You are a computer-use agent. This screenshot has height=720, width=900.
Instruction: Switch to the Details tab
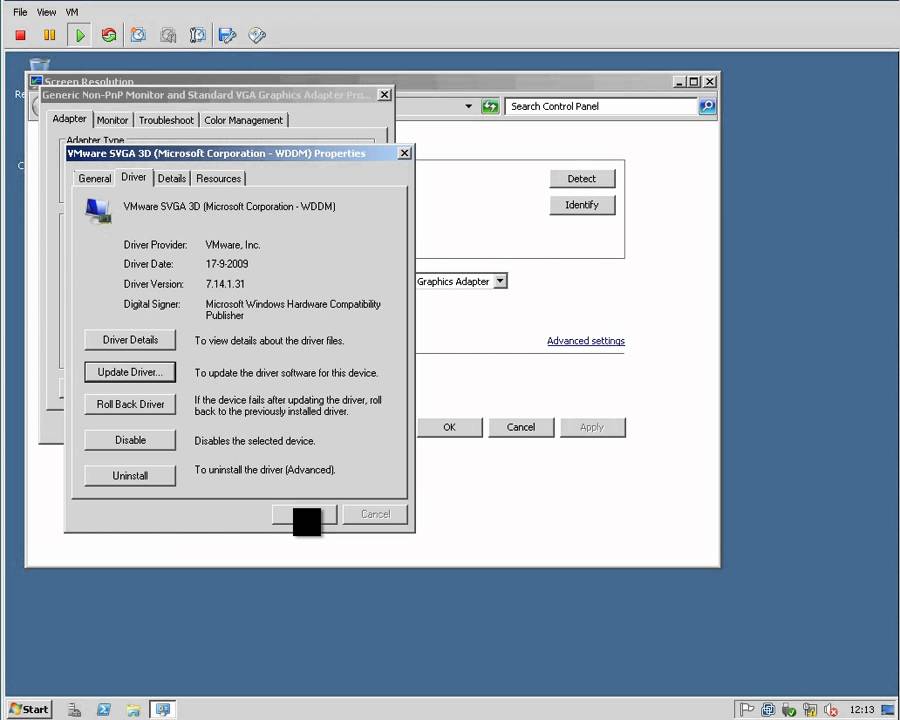(172, 179)
